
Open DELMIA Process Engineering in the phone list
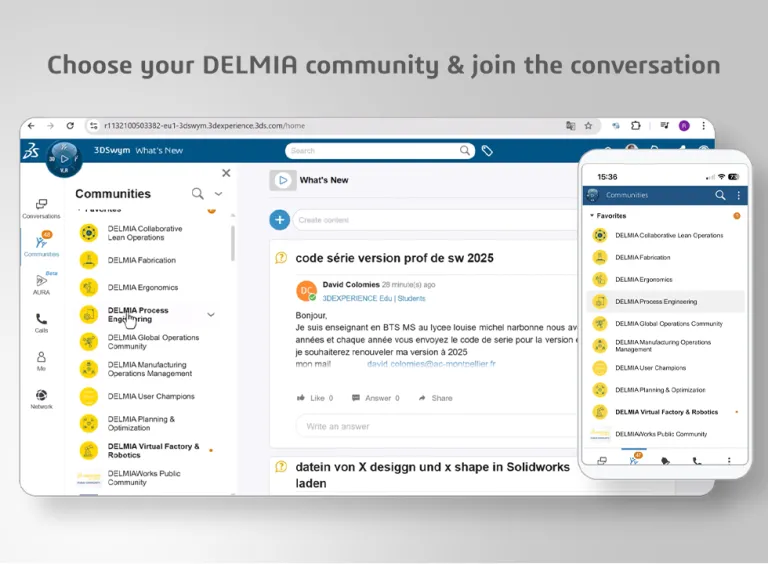pyautogui.click(x=665, y=302)
